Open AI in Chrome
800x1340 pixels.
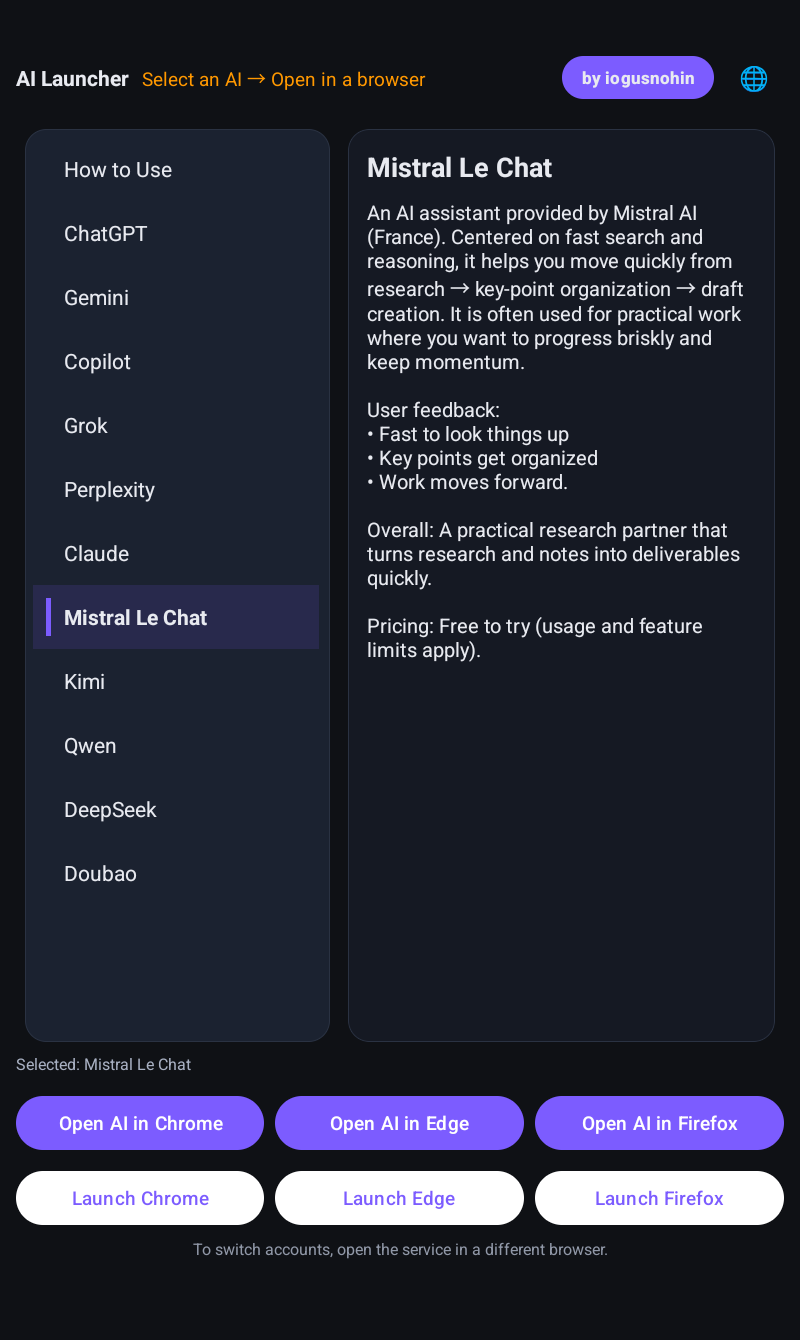[140, 1123]
